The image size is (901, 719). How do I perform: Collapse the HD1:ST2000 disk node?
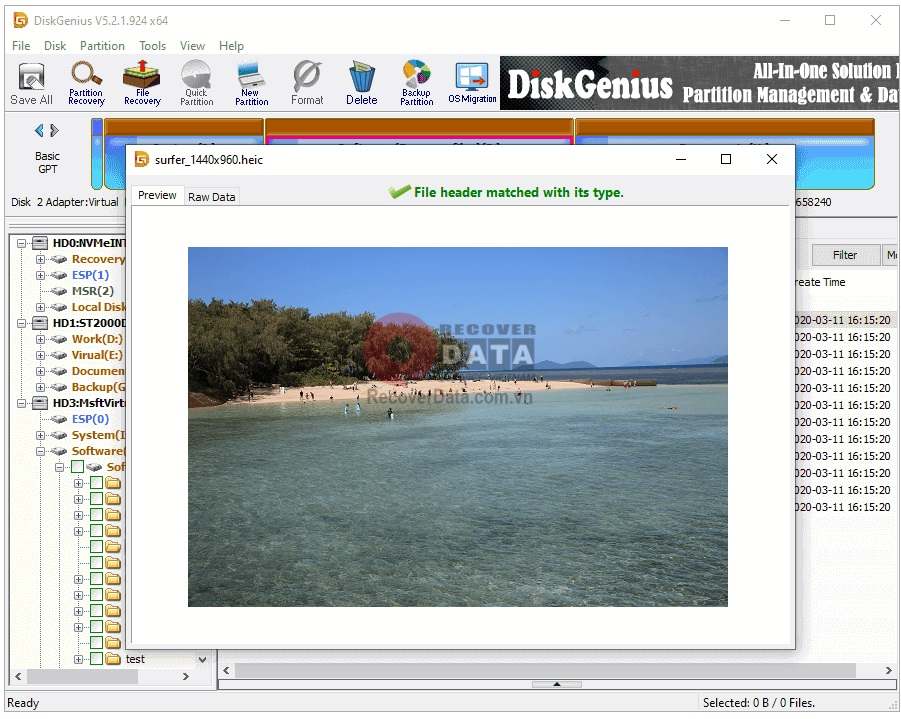coord(22,323)
